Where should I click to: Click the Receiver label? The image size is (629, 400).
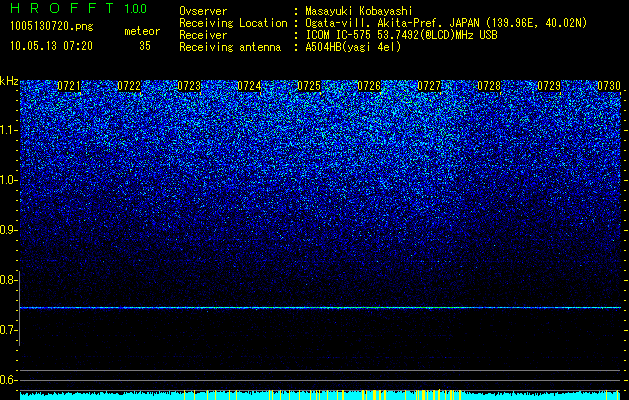(x=203, y=35)
